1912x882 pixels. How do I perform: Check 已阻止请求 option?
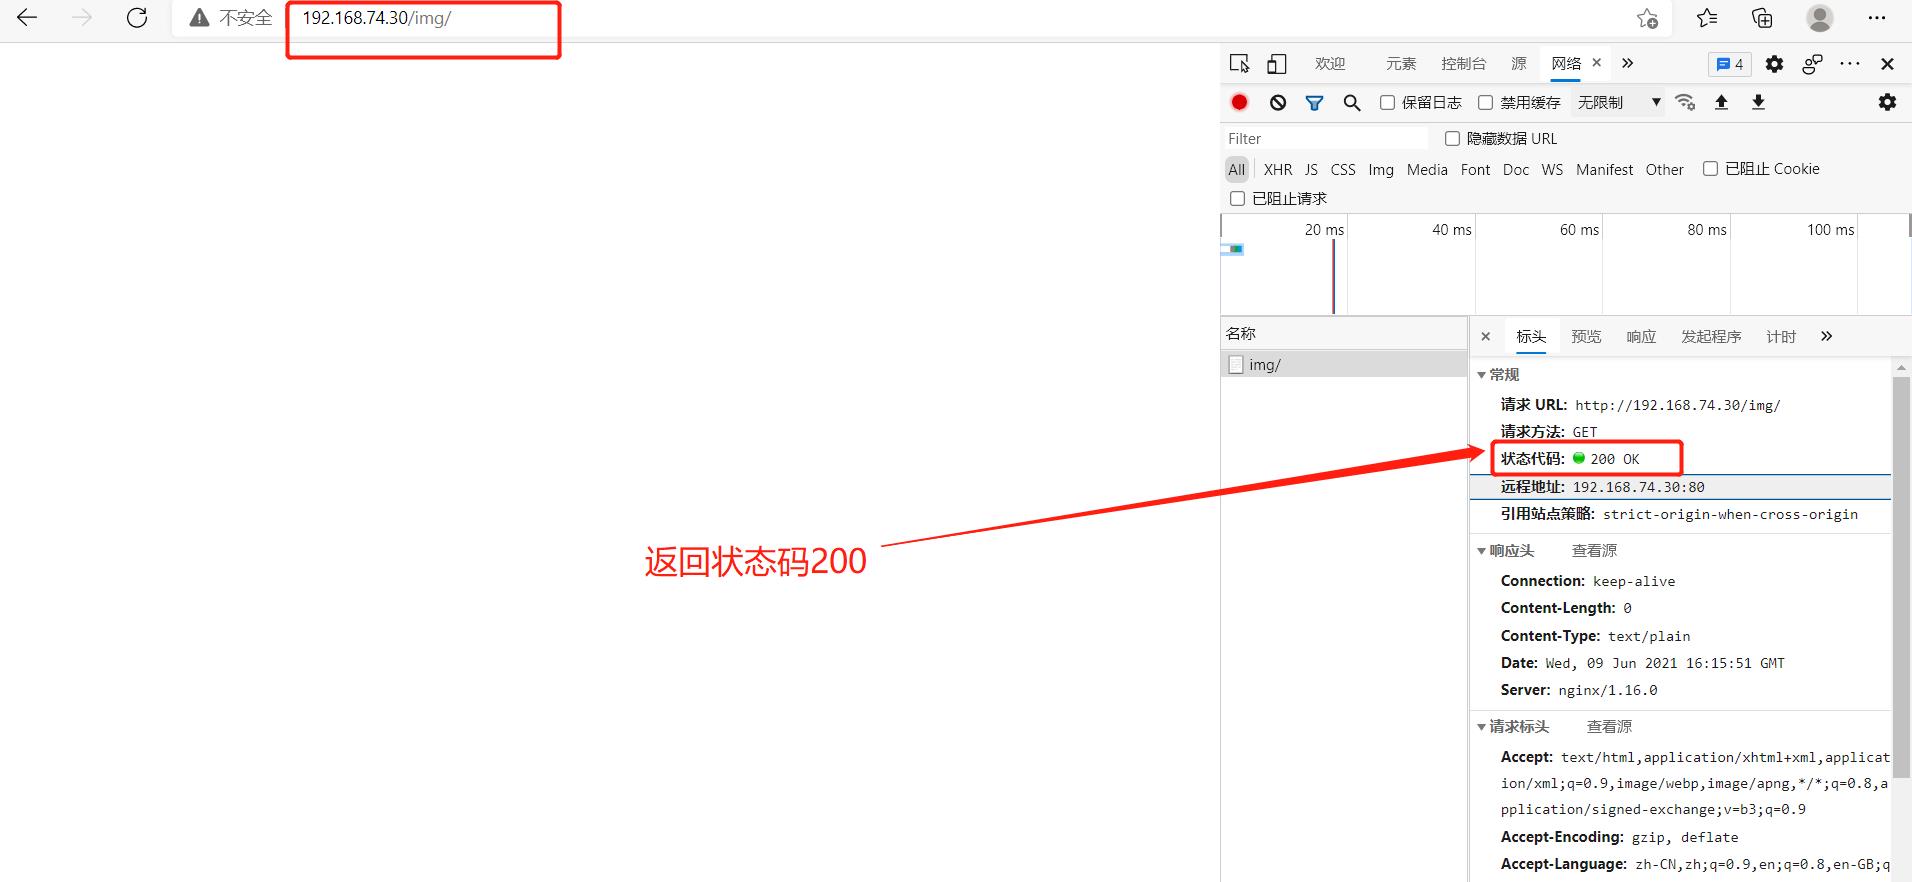click(1237, 198)
